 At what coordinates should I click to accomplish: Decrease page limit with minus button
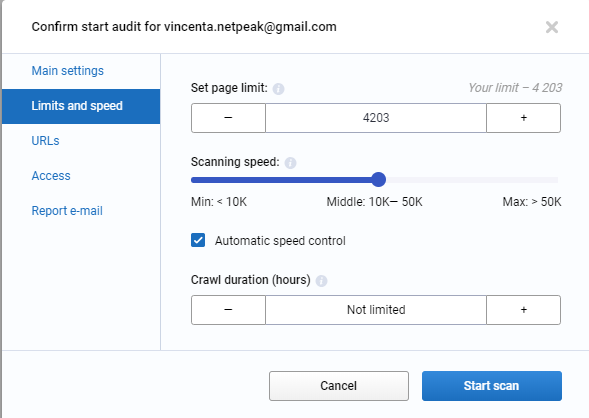click(x=228, y=118)
